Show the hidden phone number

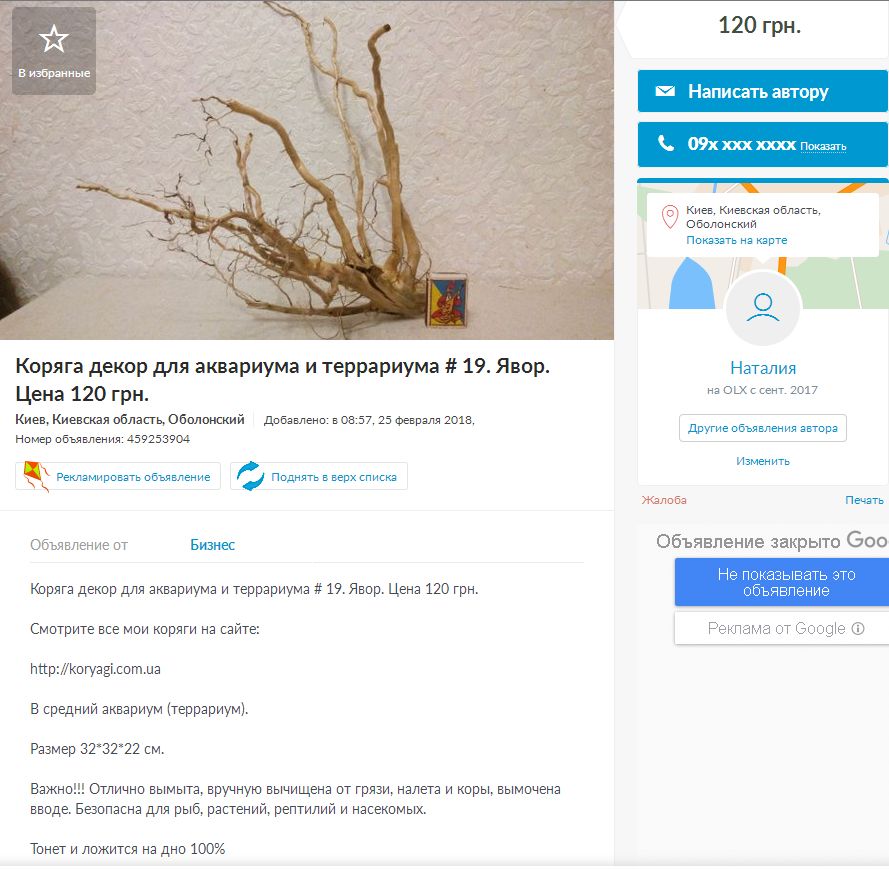click(x=823, y=146)
